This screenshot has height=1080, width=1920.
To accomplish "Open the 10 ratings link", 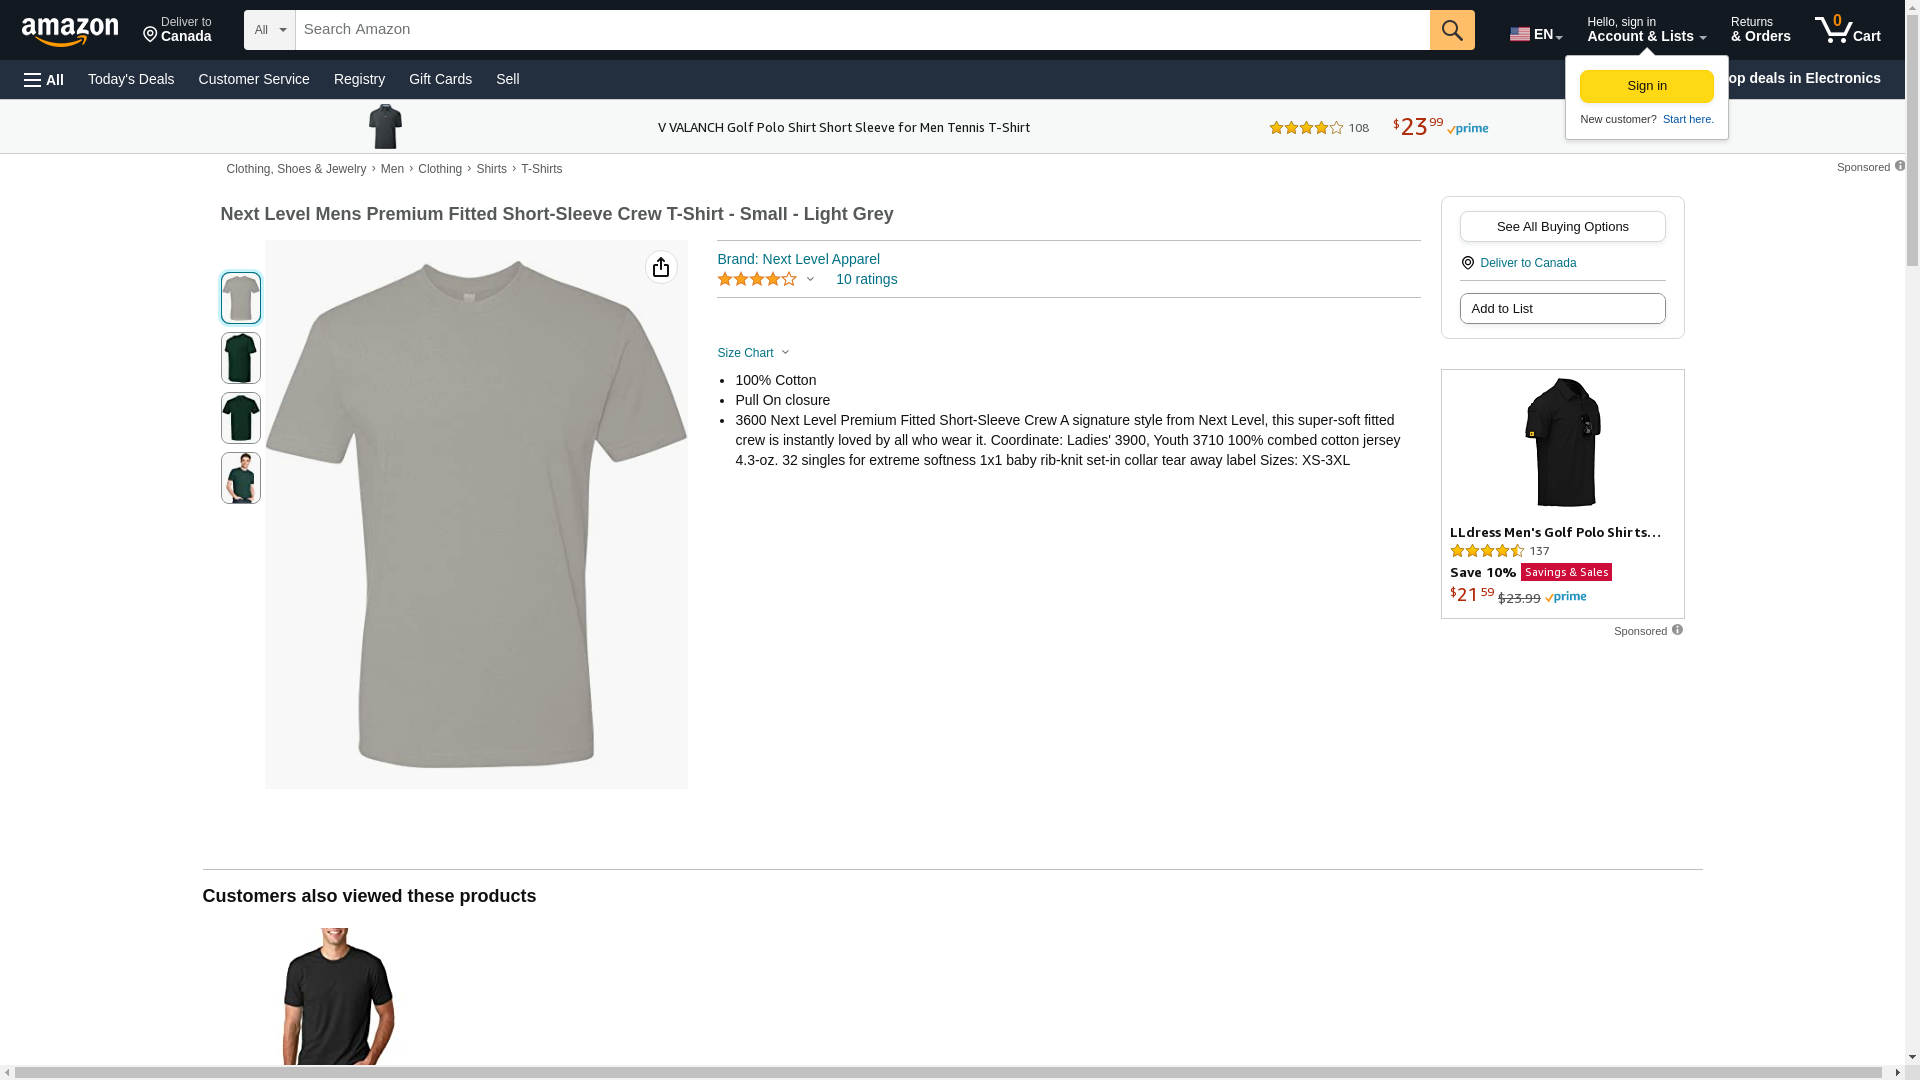I will click(866, 279).
